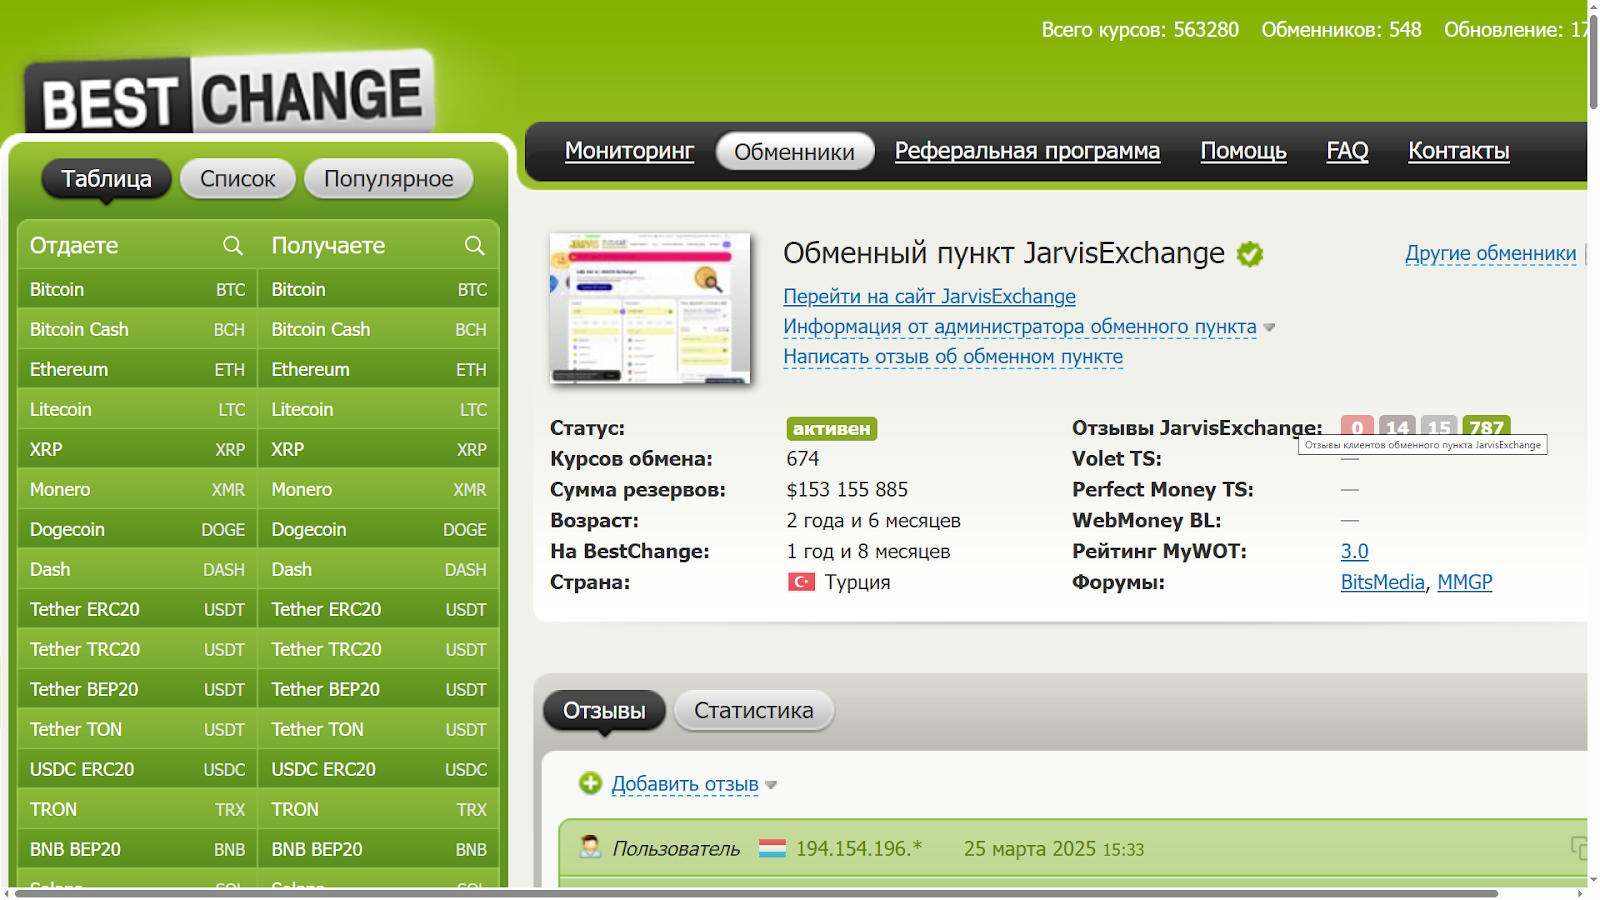Image resolution: width=1600 pixels, height=900 pixels.
Task: Select Tether ERC20 in the Получаете column
Action: pos(379,609)
